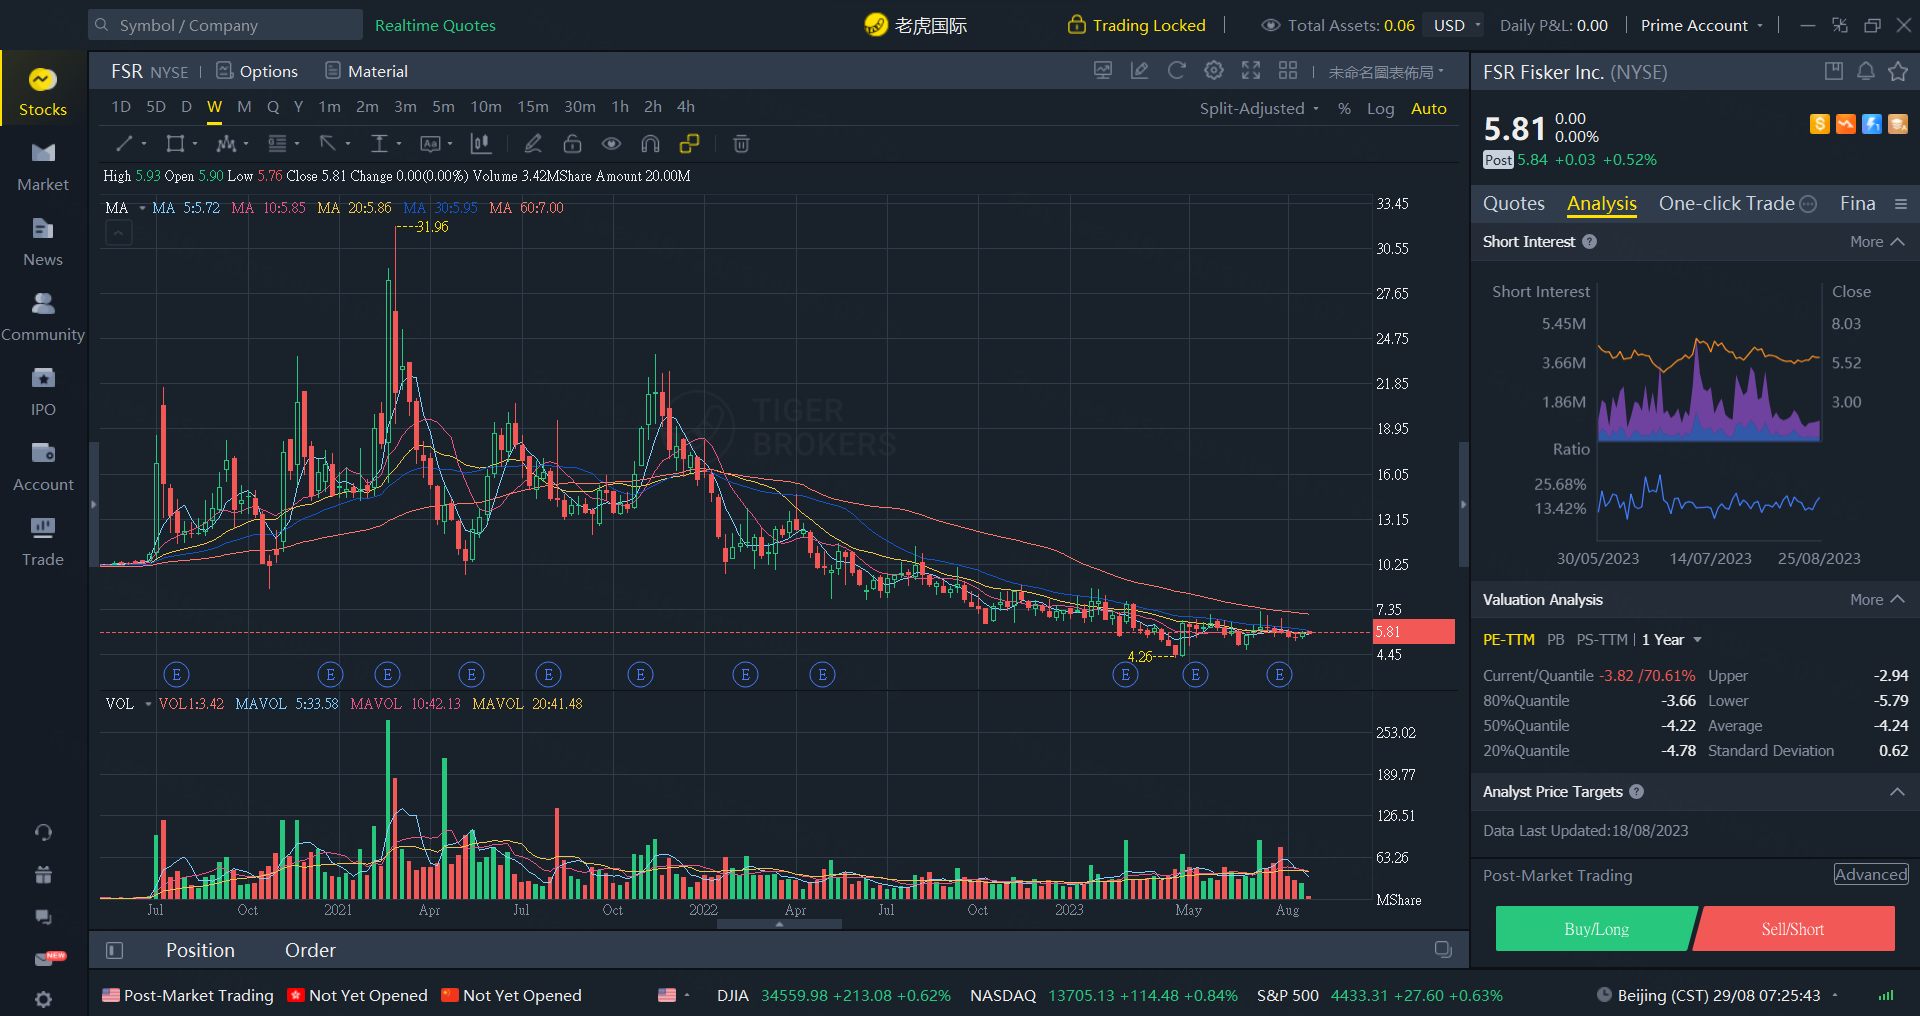Switch to weekly W timeframe

[214, 107]
